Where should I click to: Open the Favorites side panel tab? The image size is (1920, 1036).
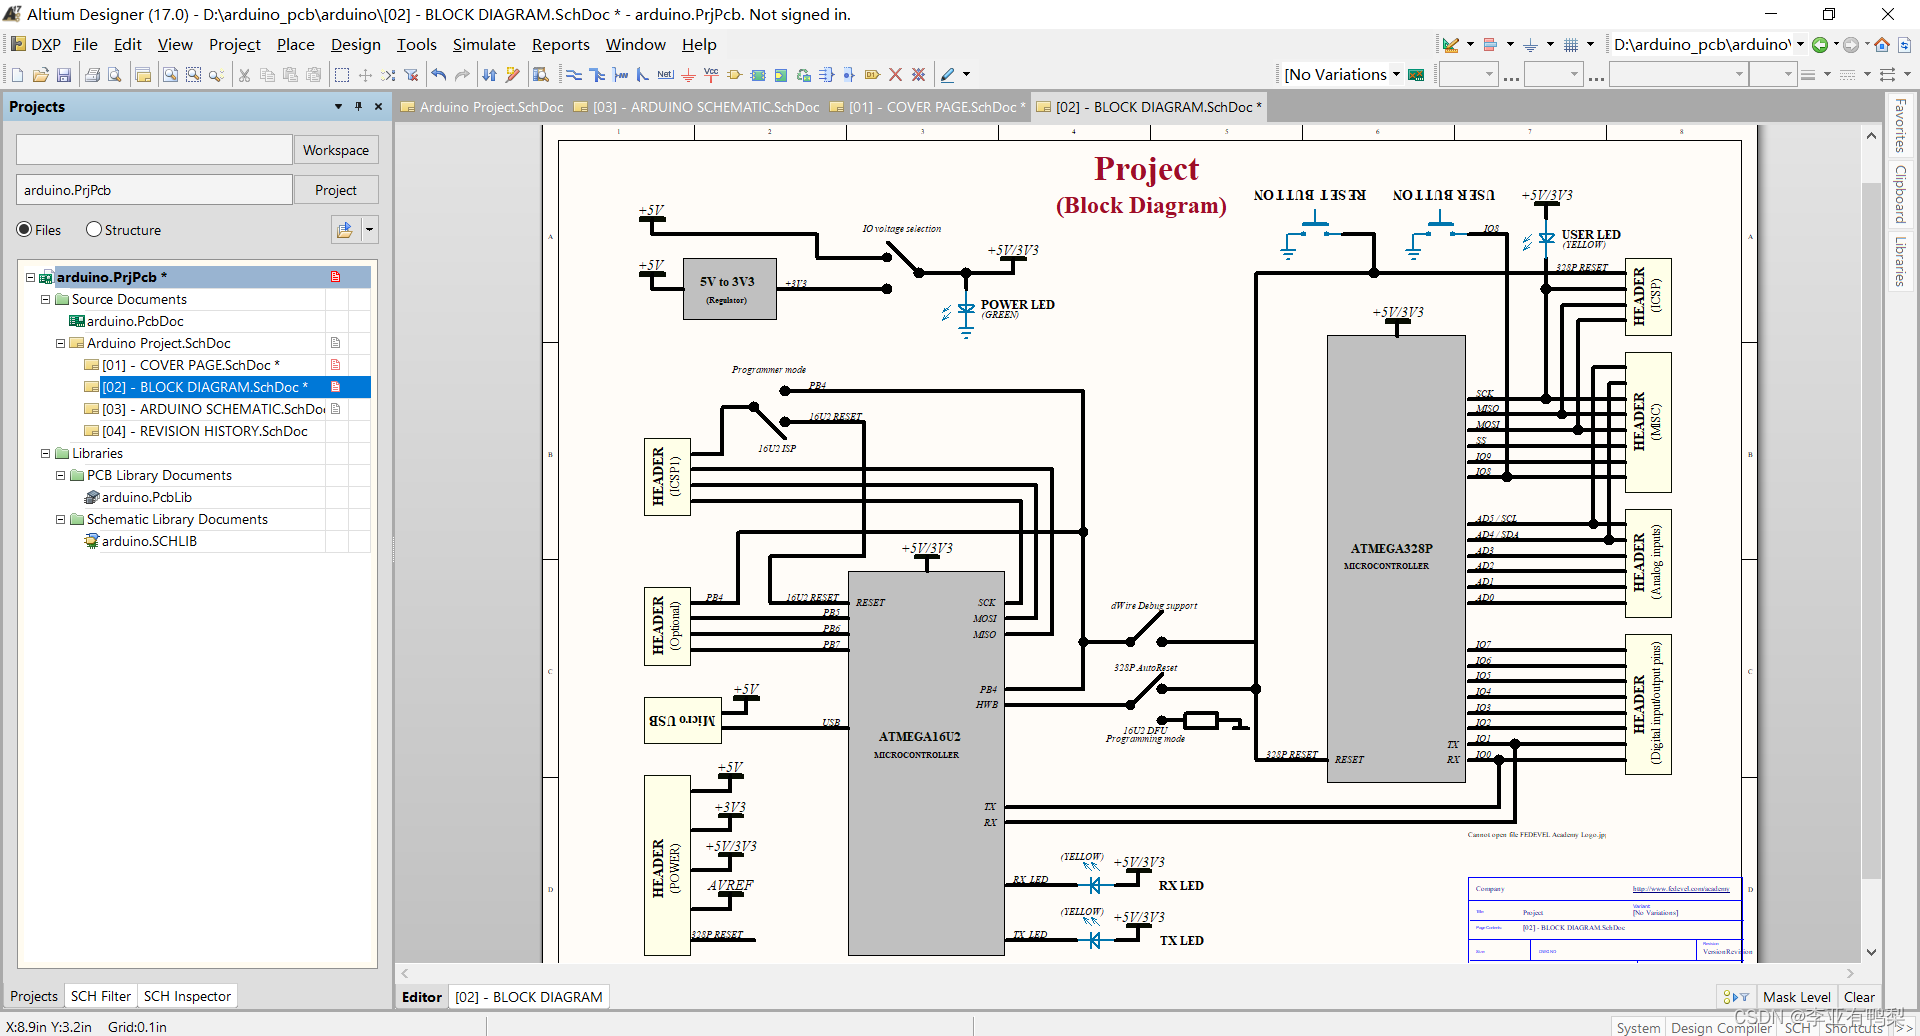tap(1899, 126)
